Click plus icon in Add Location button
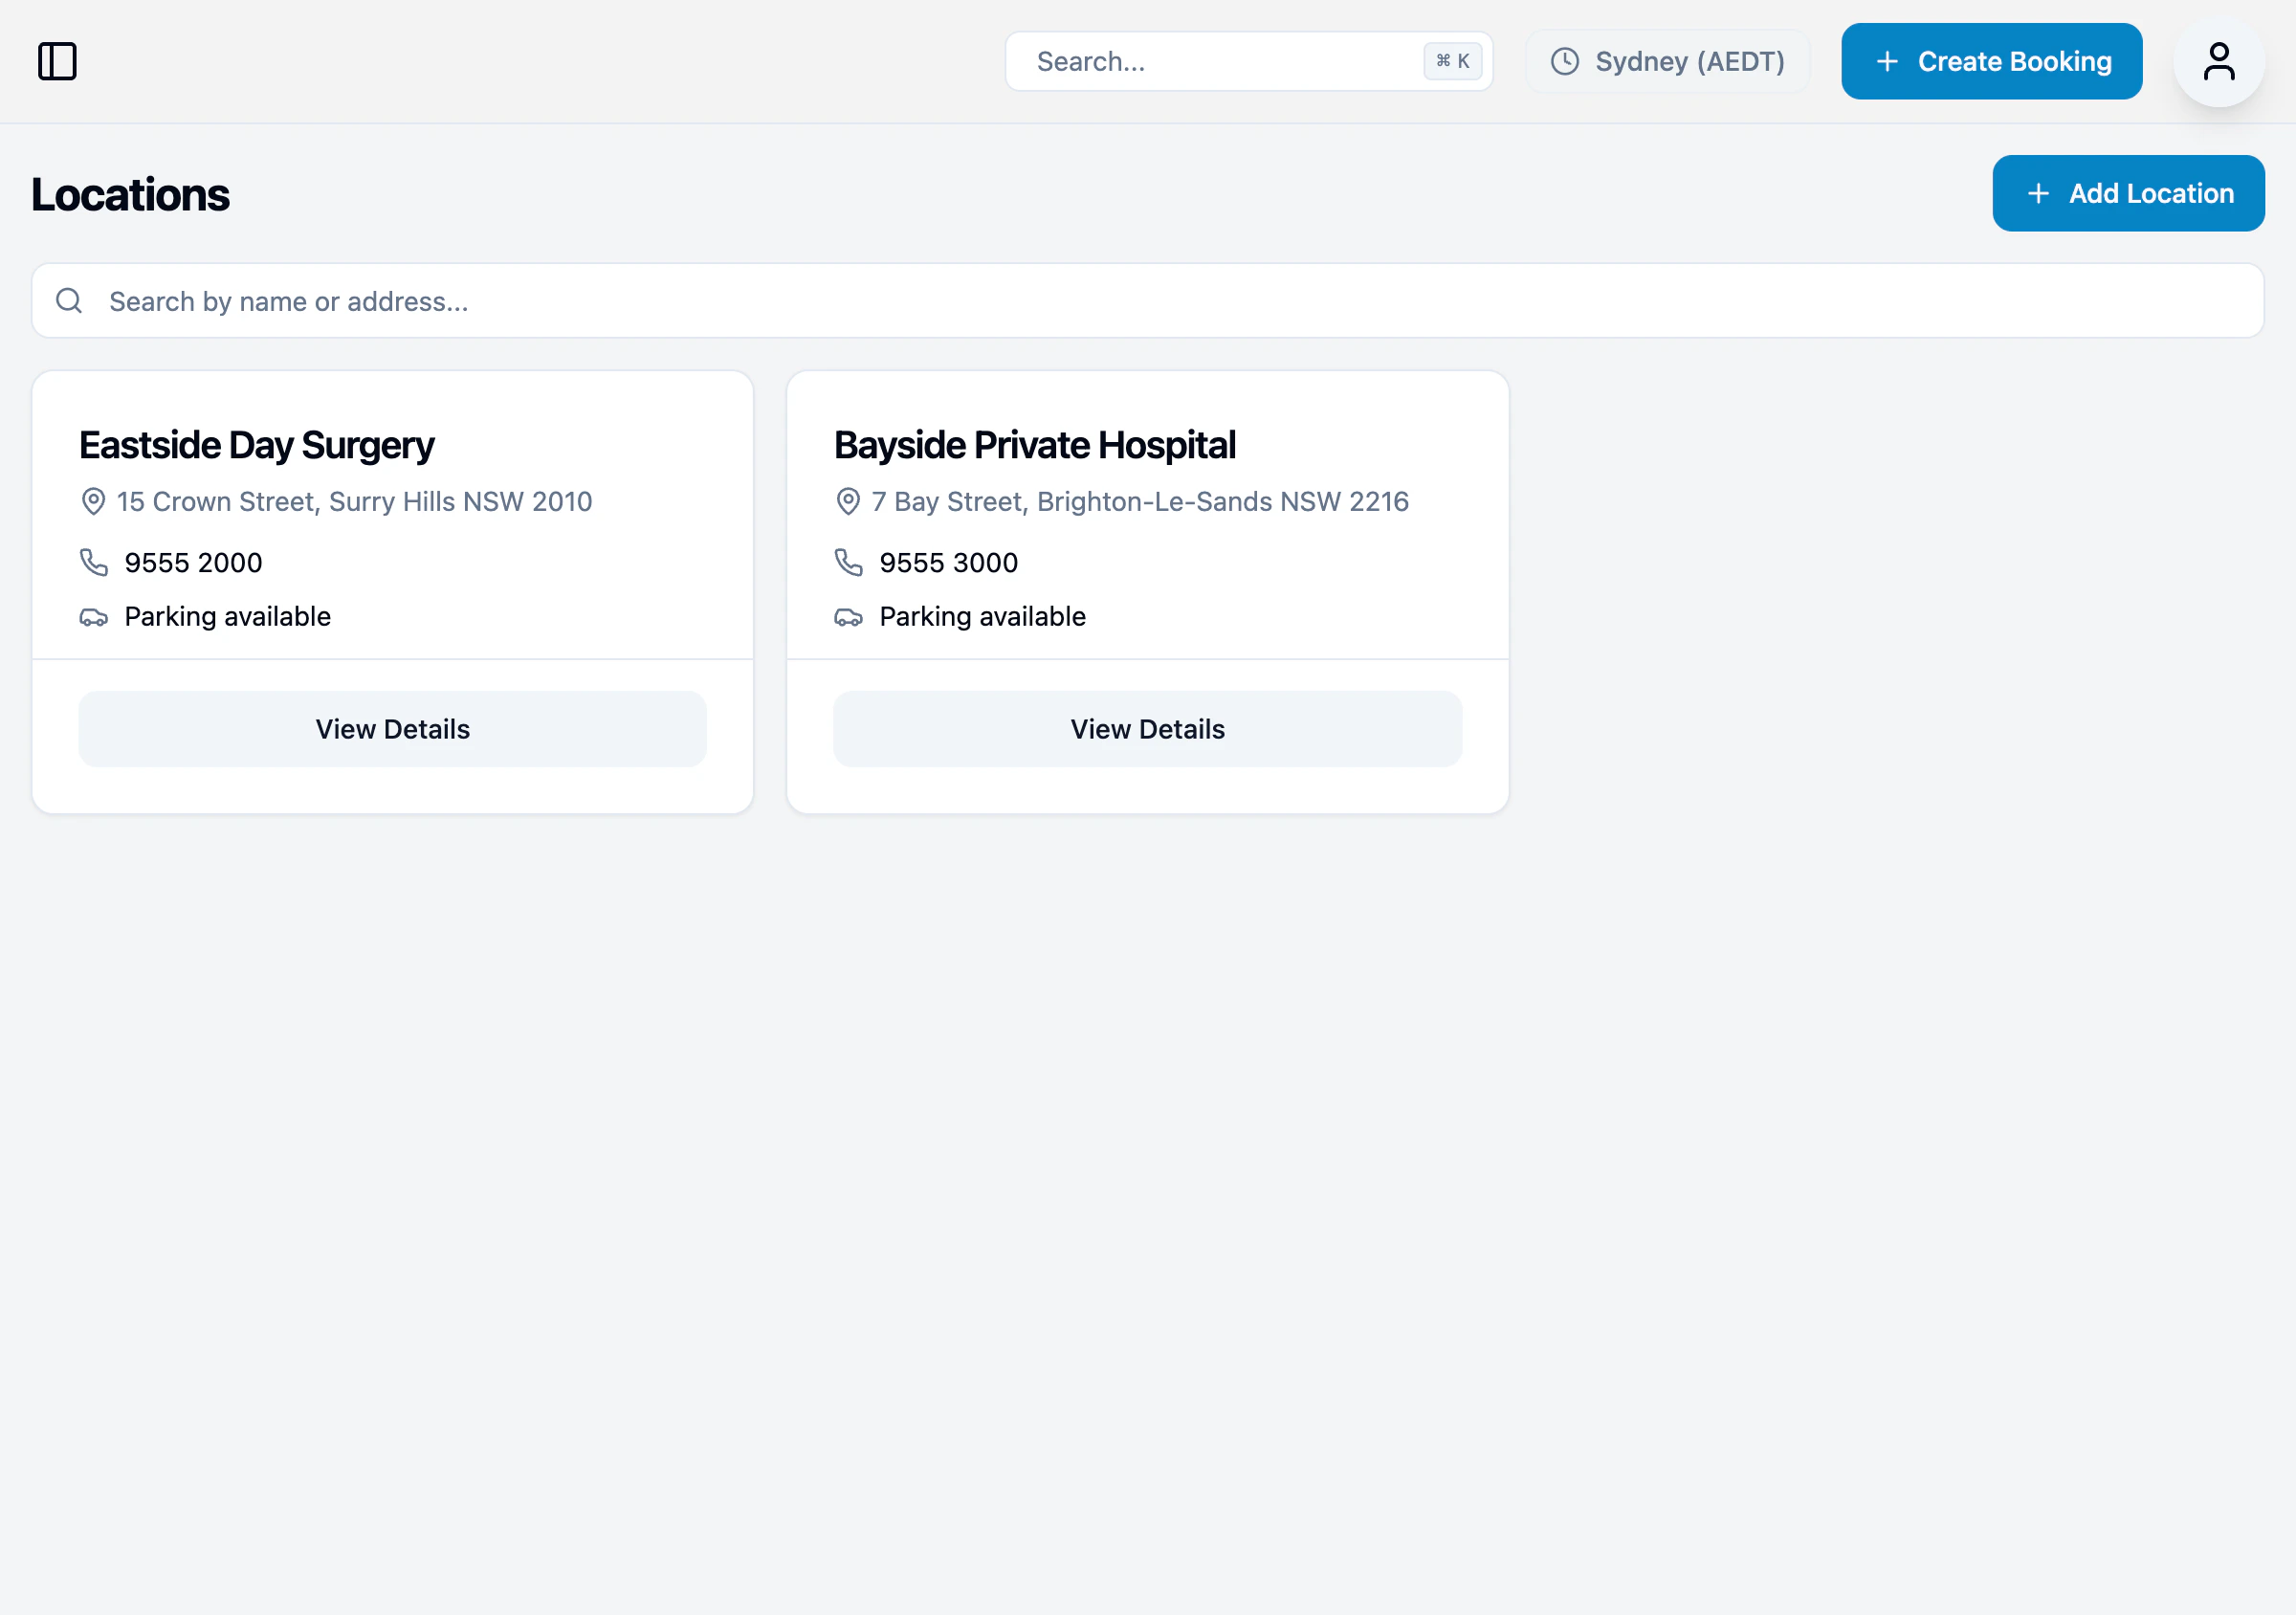2296x1615 pixels. pos(2038,193)
